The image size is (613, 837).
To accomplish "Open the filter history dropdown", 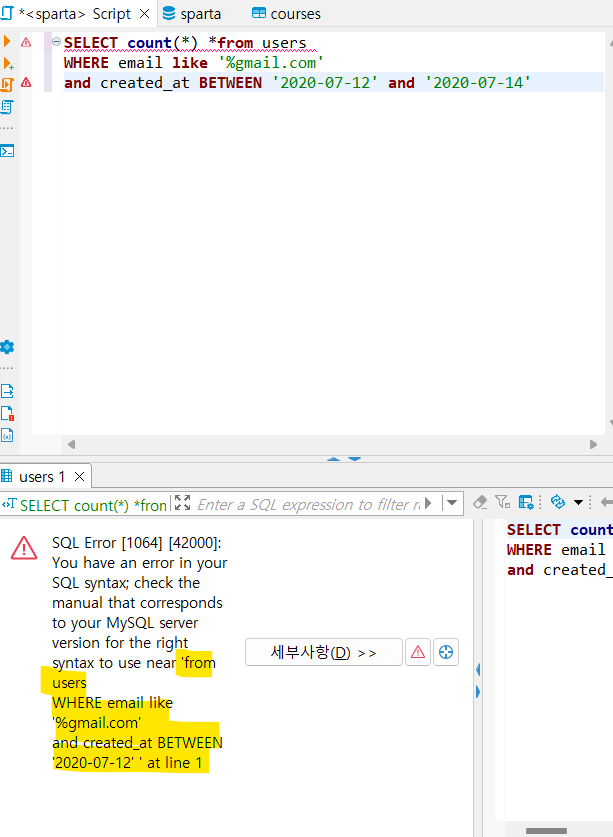I will [452, 503].
